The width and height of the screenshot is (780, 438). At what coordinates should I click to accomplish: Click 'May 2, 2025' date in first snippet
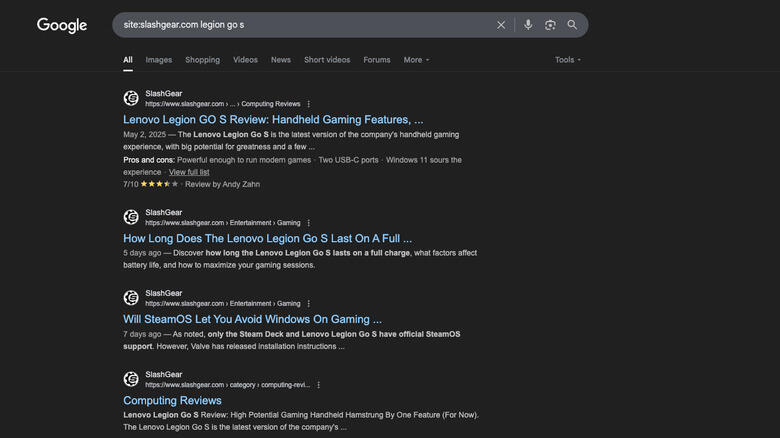[x=144, y=134]
